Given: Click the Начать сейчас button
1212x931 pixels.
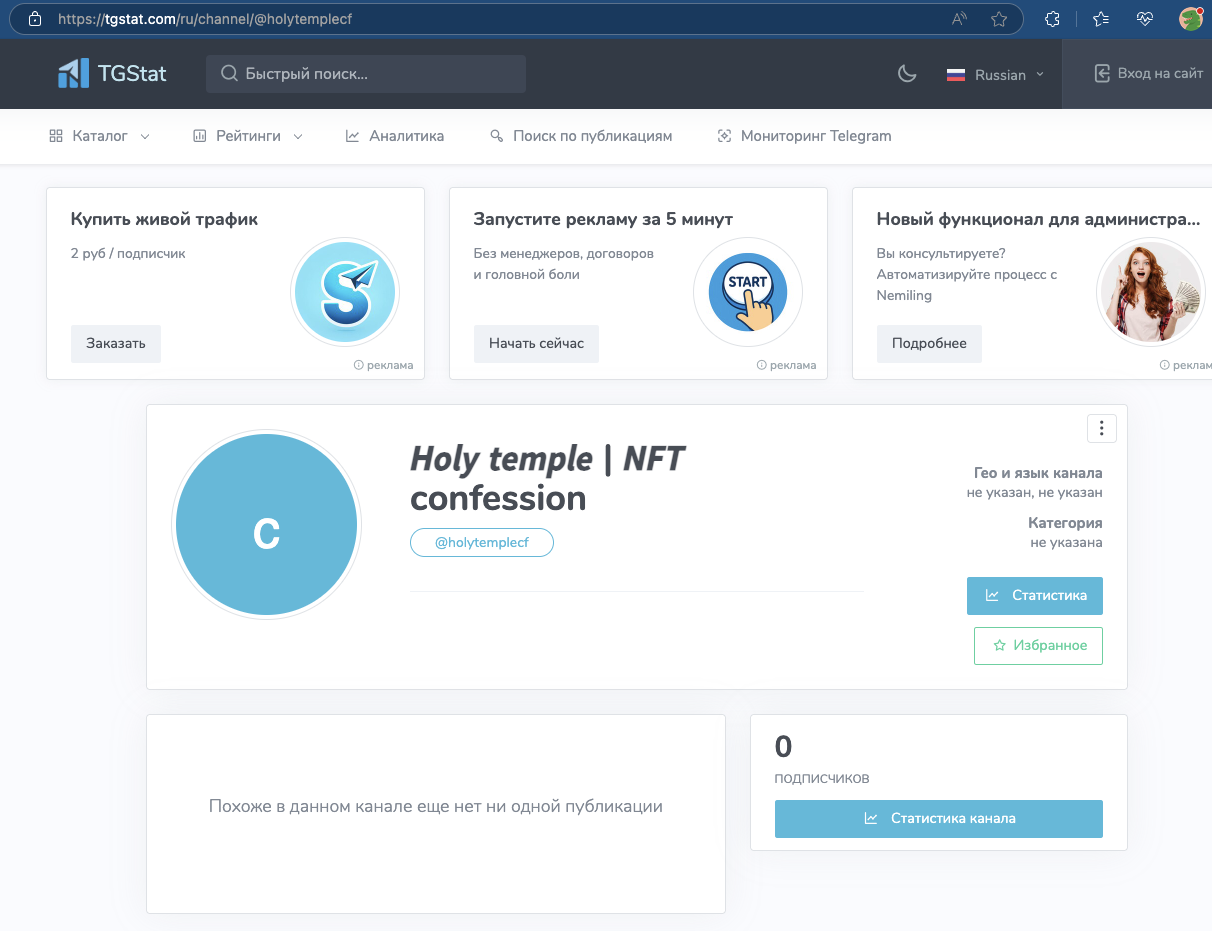Looking at the screenshot, I should [536, 343].
